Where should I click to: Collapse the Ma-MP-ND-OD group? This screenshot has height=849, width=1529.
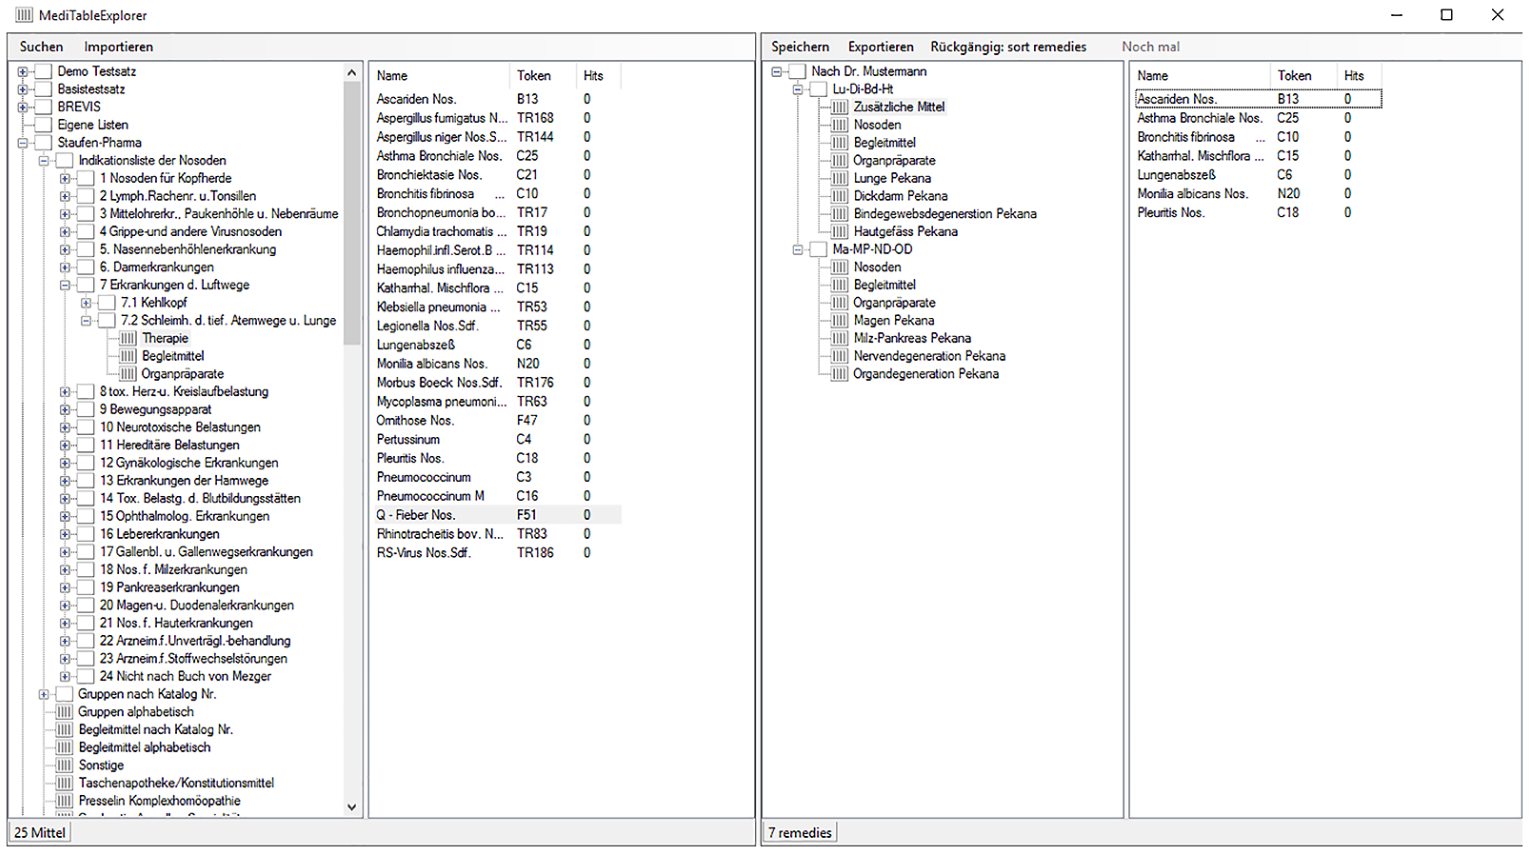coord(798,250)
